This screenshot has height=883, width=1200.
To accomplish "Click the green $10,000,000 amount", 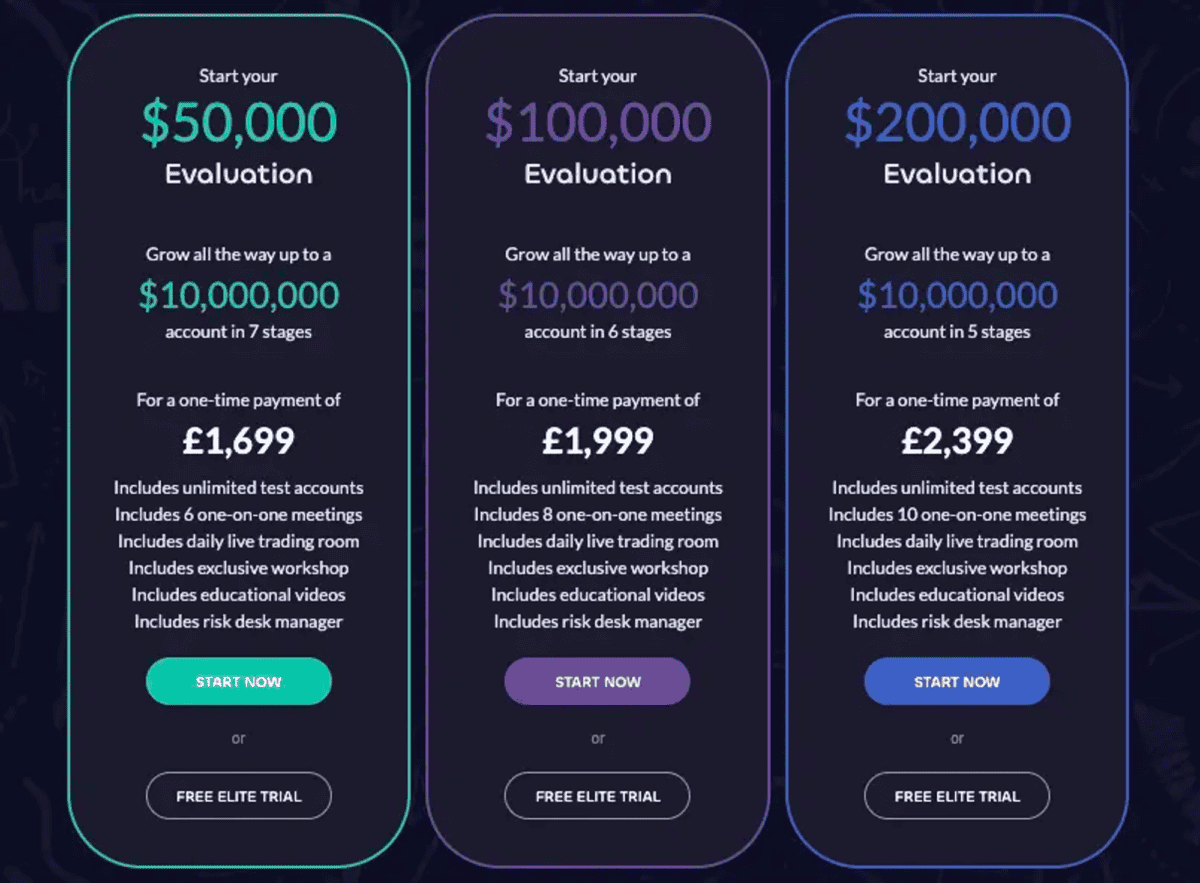I will tap(238, 295).
